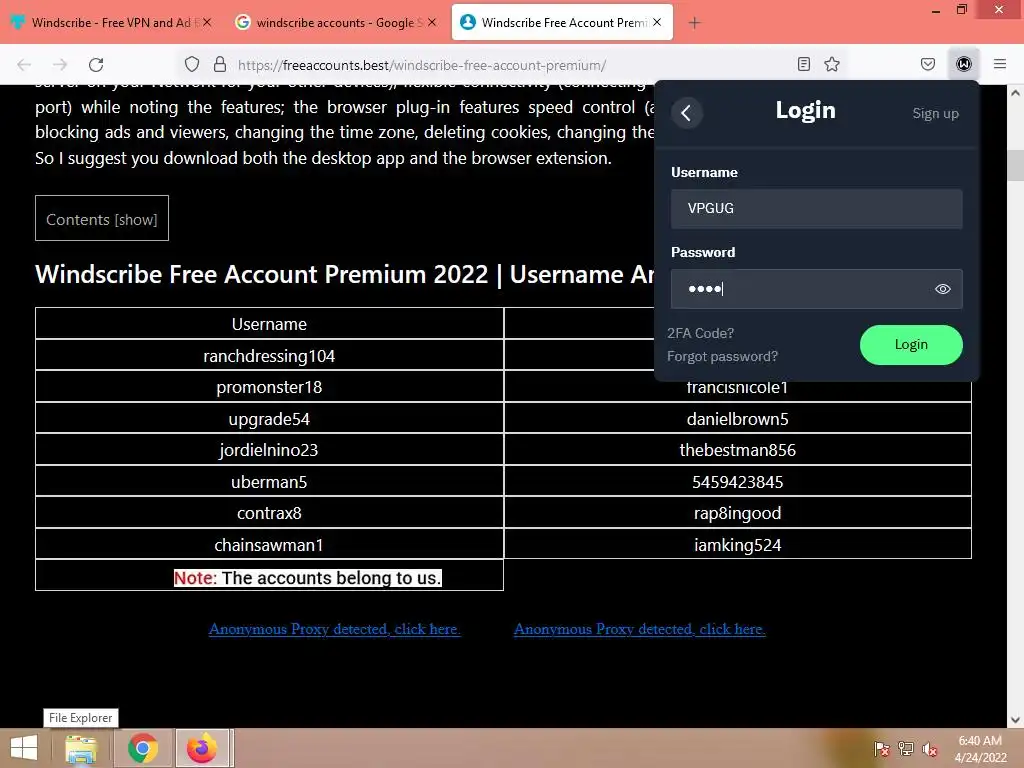Click the green Login button
The width and height of the screenshot is (1024, 768).
pyautogui.click(x=911, y=345)
